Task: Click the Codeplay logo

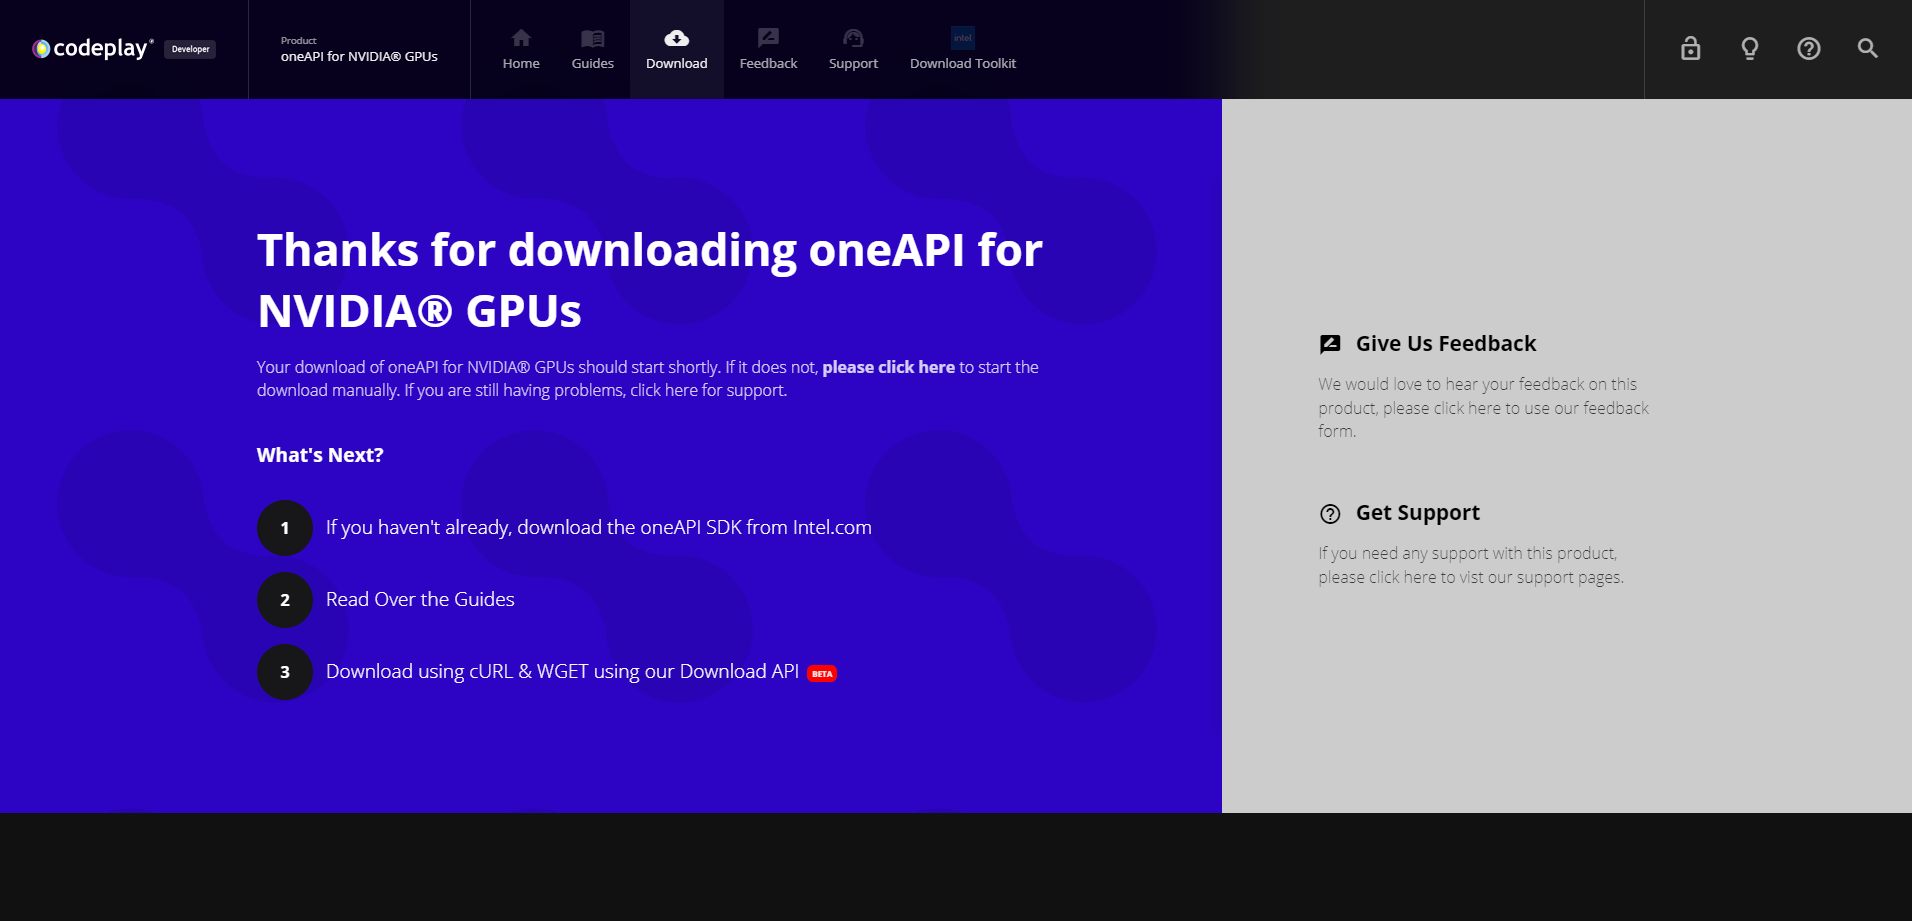Action: click(x=93, y=48)
